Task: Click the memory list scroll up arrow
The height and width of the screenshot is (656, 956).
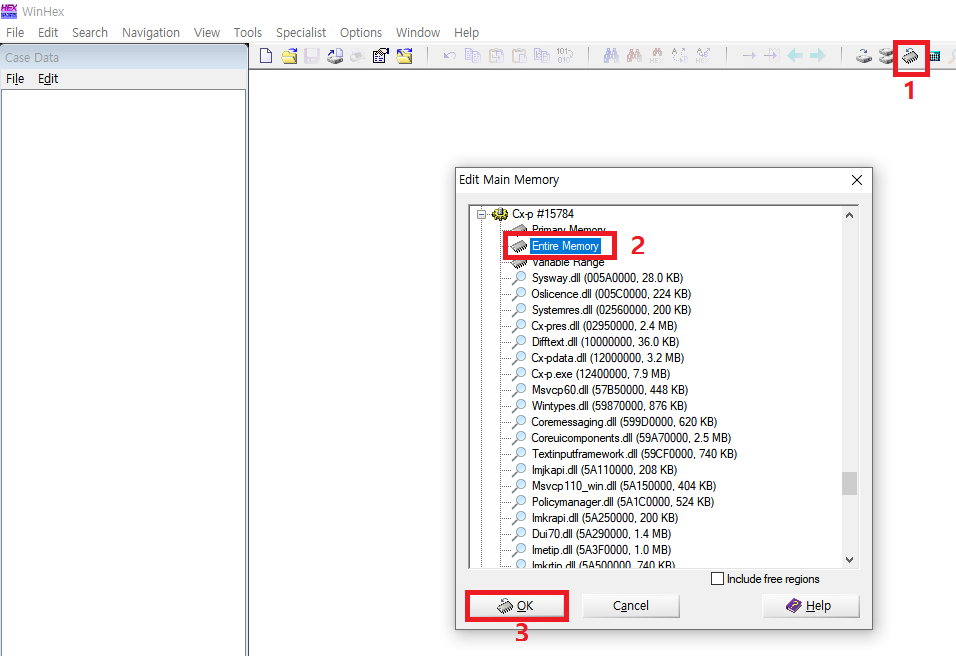Action: 849,215
